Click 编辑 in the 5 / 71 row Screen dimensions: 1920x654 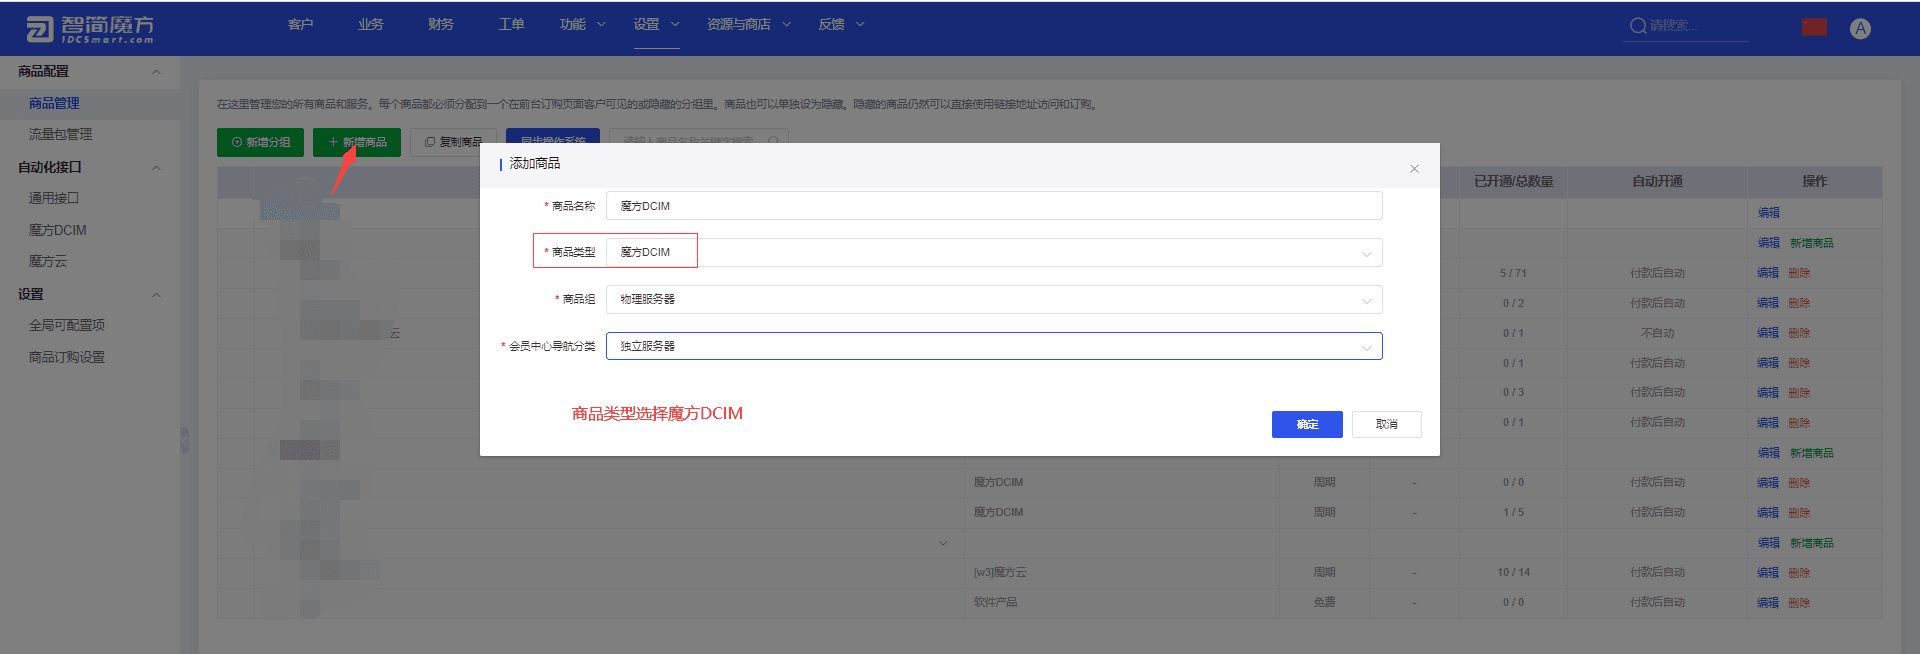coord(1768,273)
